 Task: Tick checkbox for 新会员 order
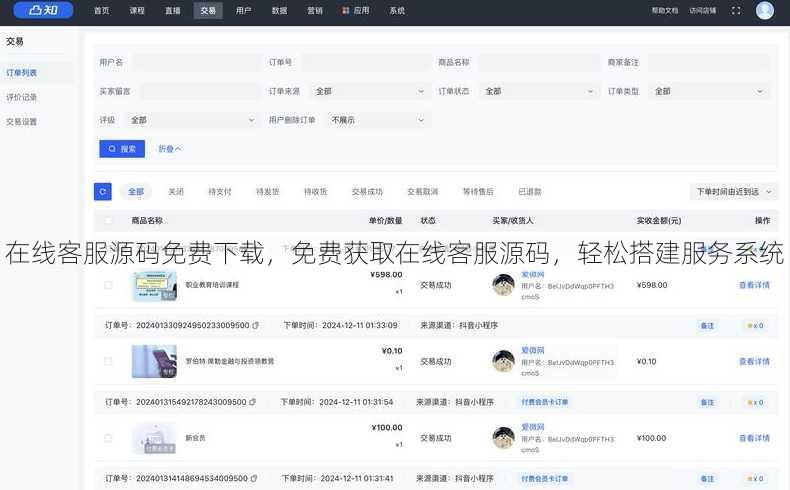click(x=108, y=438)
